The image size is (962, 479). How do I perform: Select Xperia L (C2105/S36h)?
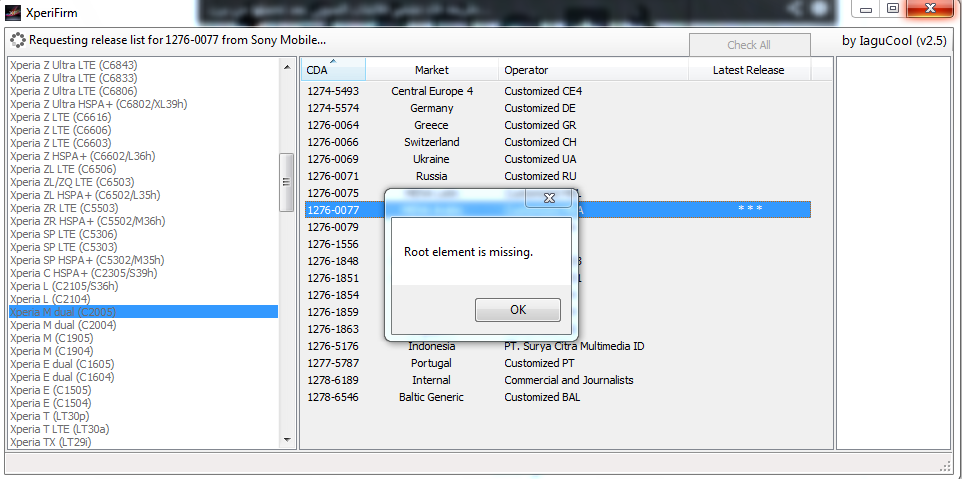(x=144, y=286)
